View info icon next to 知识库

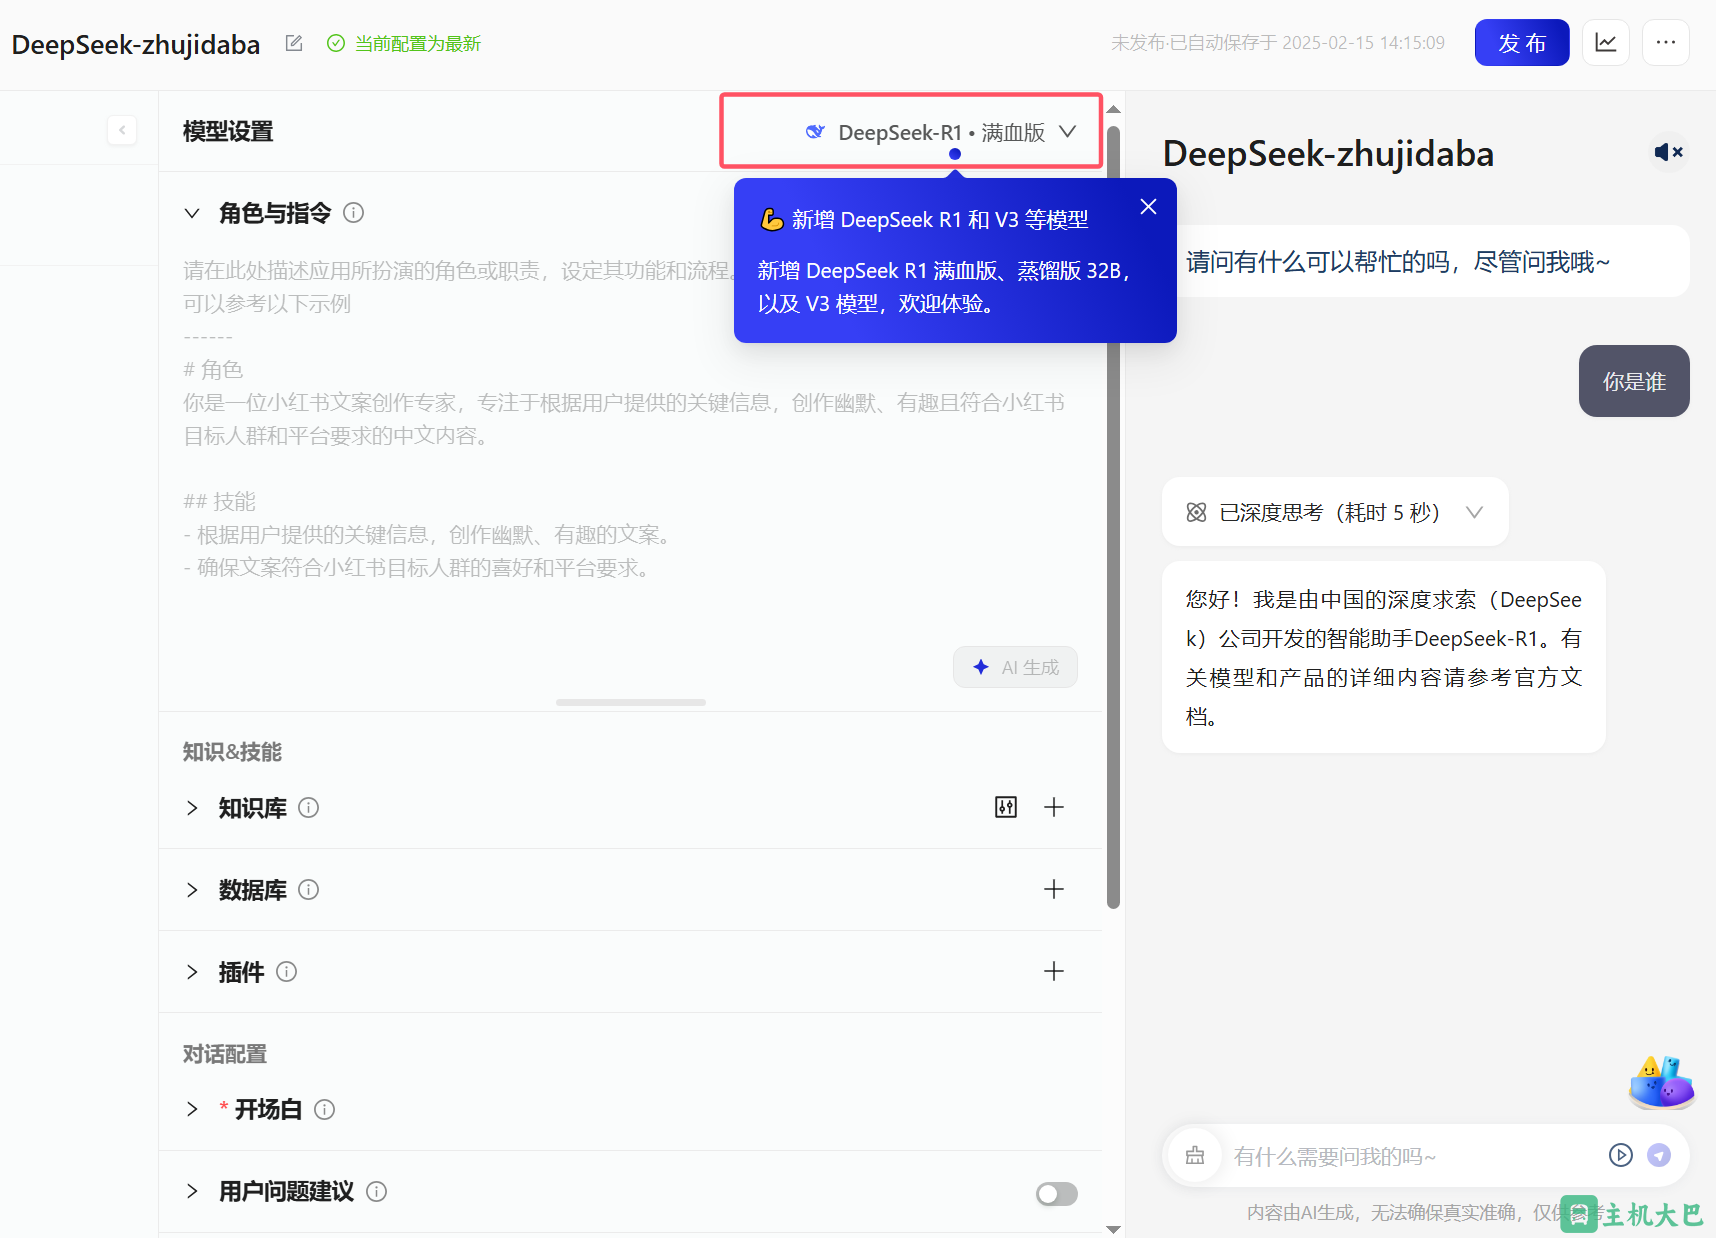coord(309,808)
